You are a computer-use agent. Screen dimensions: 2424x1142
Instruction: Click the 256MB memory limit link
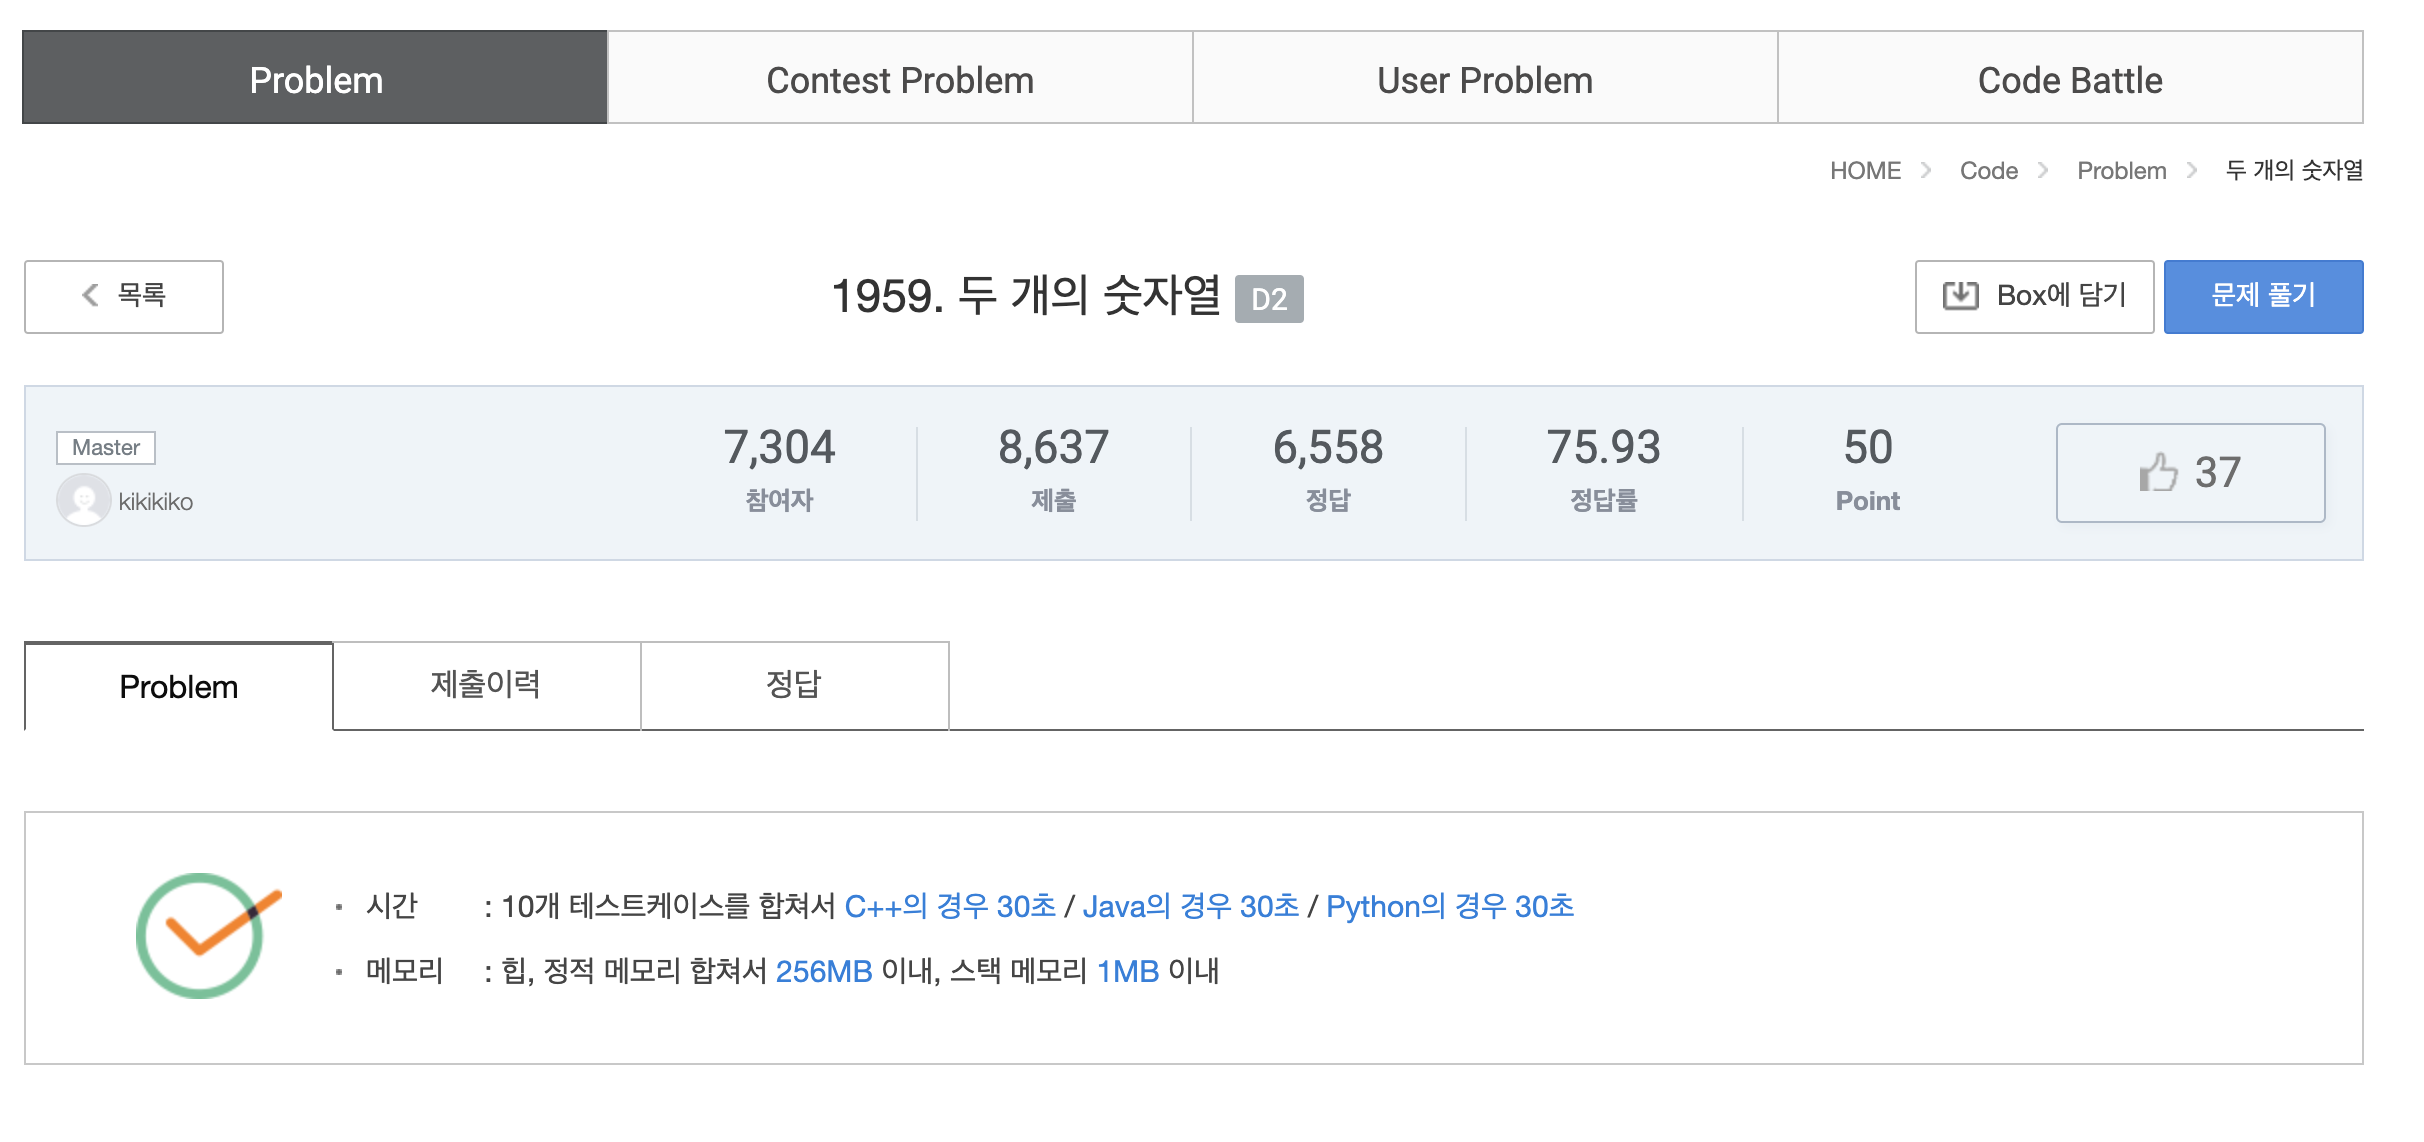[826, 970]
